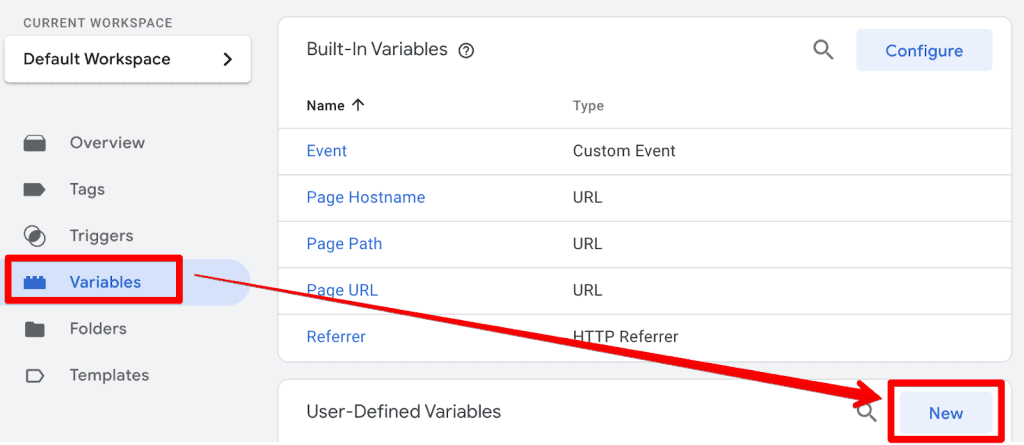Viewport: 1024px width, 445px height.
Task: Open the Tags section
Action: 87,190
